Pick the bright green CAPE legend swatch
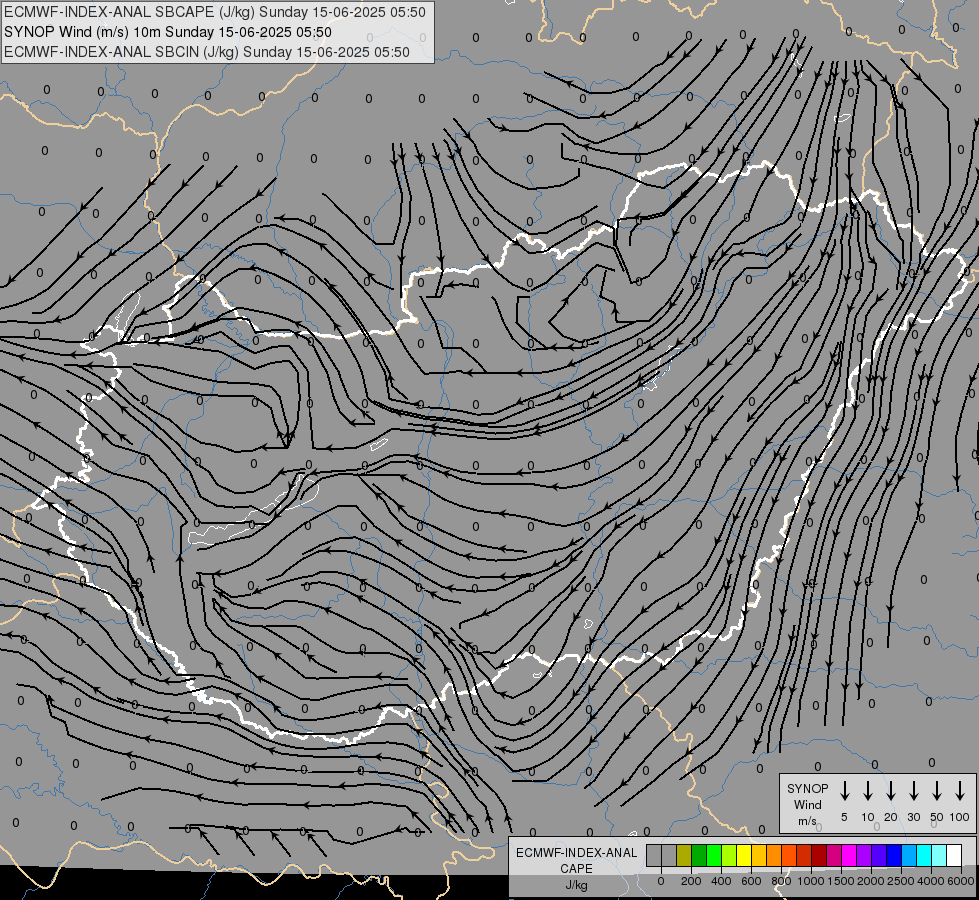 tap(714, 855)
